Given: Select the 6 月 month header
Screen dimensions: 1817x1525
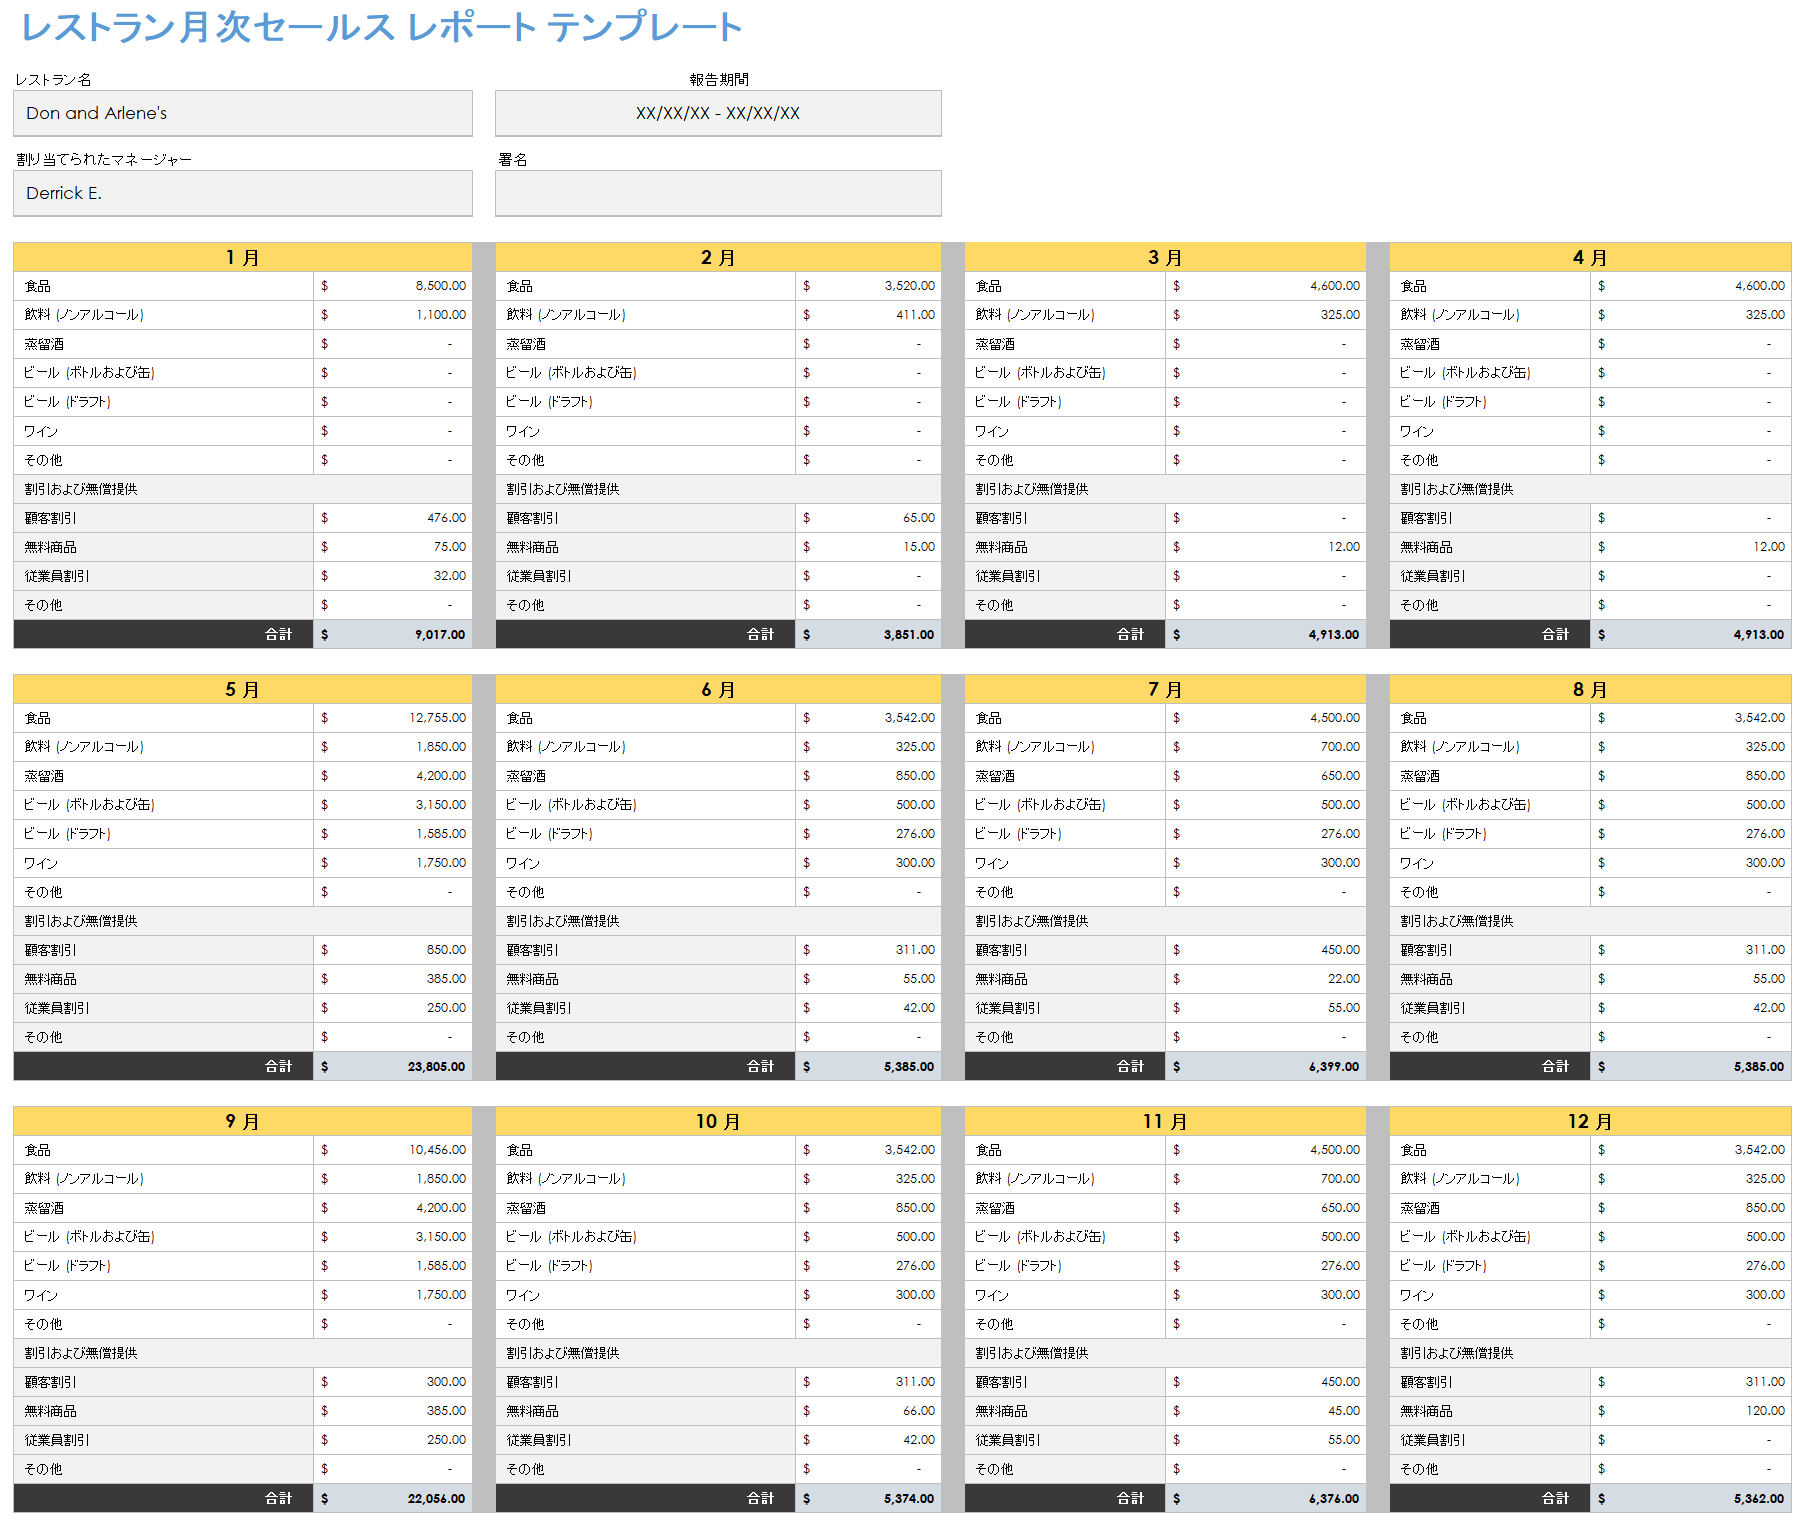Looking at the screenshot, I should click(x=718, y=689).
